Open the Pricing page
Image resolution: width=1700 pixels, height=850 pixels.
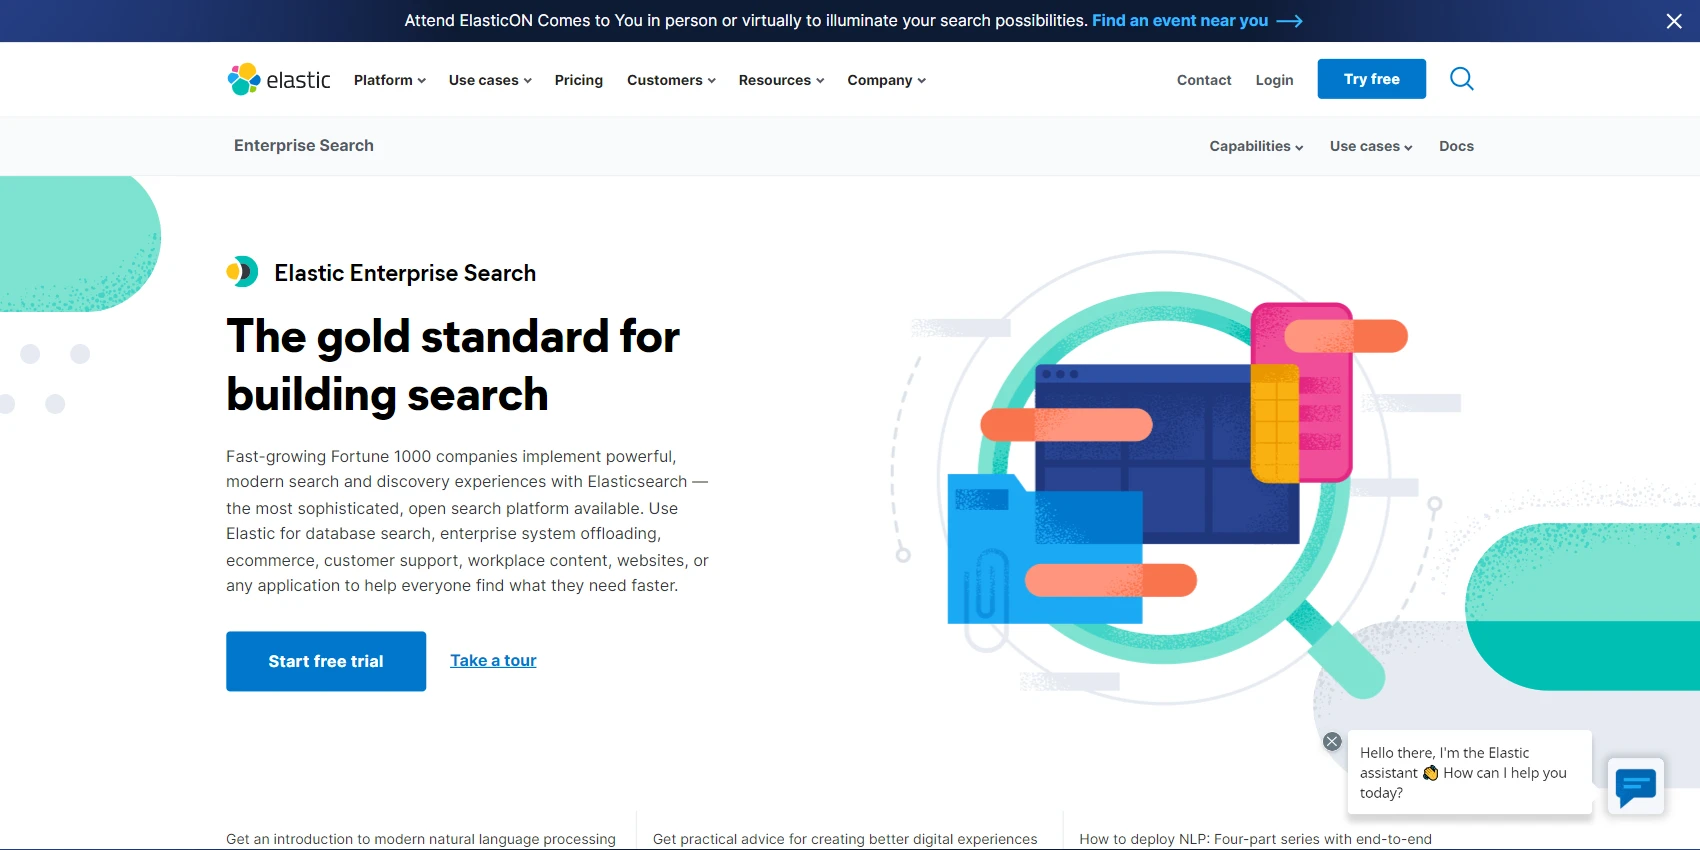coord(579,80)
